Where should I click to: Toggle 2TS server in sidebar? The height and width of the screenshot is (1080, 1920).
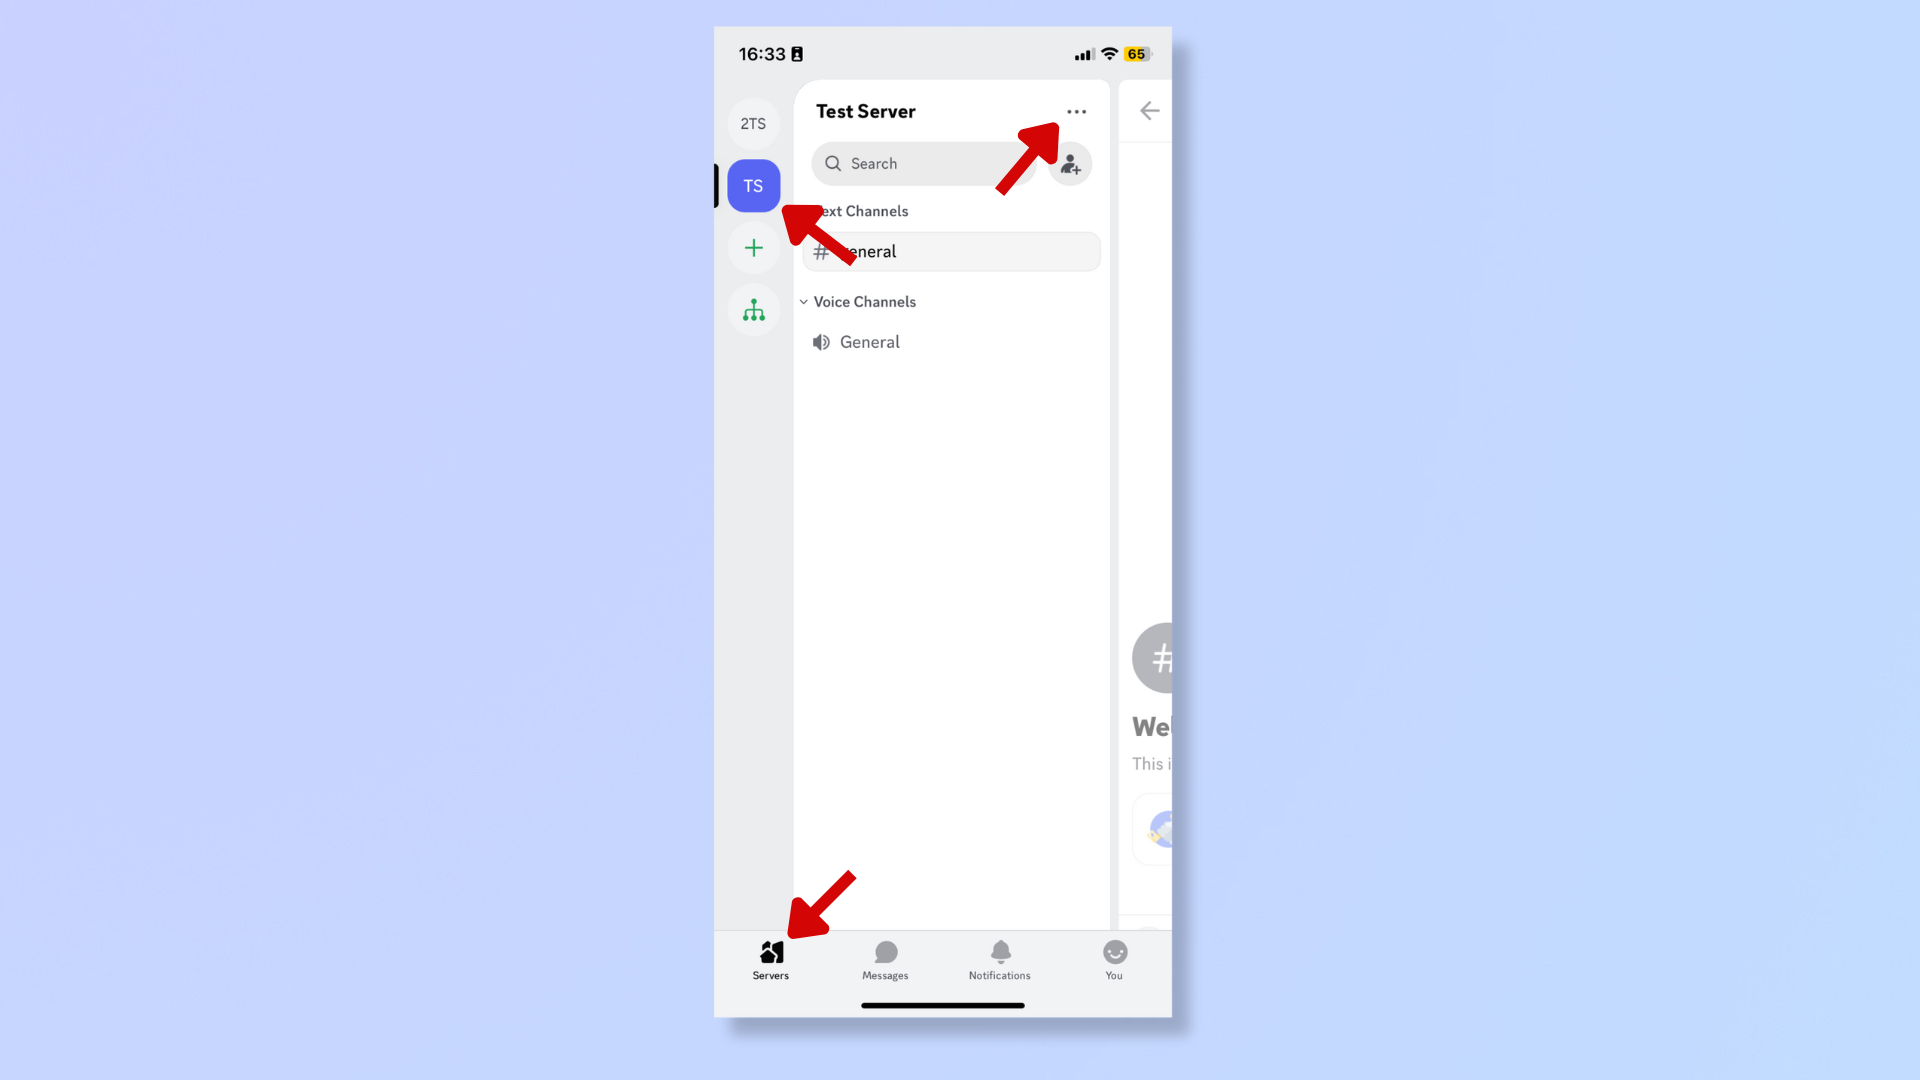click(753, 123)
